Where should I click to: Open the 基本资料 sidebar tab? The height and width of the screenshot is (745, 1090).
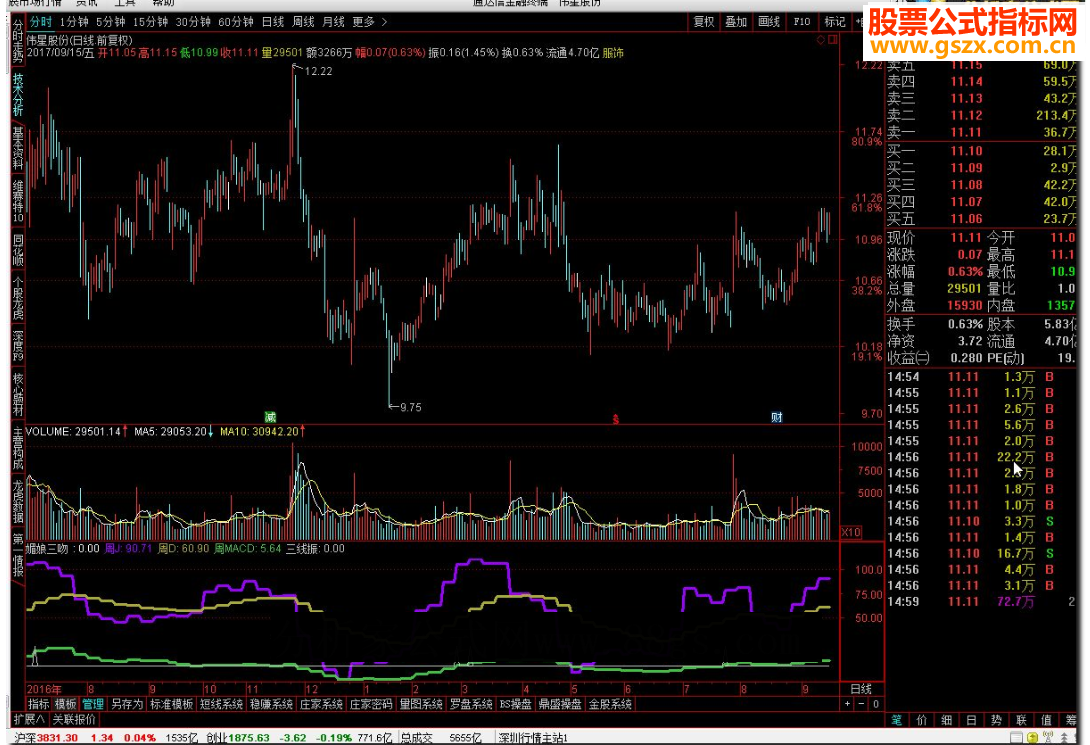coord(17,148)
